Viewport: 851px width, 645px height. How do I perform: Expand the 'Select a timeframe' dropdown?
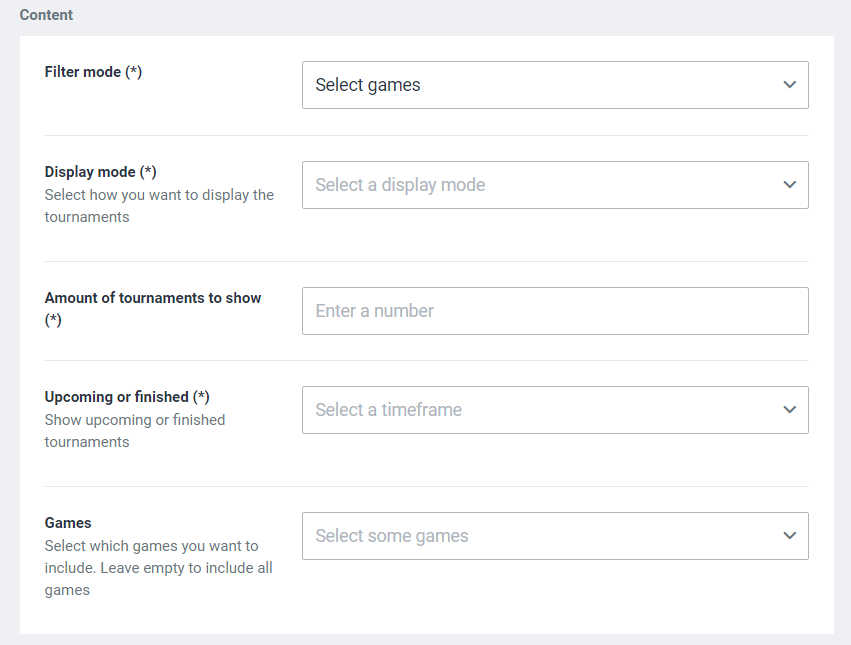[540, 410]
